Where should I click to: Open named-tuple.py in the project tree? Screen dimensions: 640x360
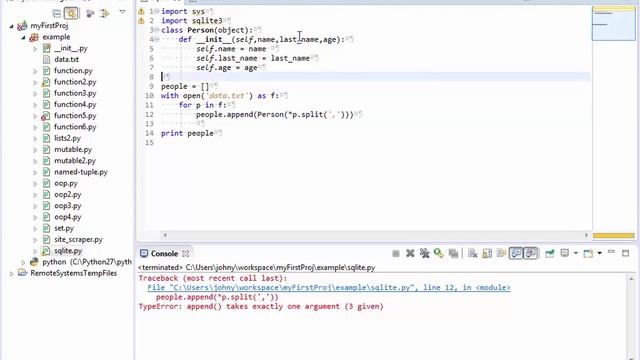(81, 172)
